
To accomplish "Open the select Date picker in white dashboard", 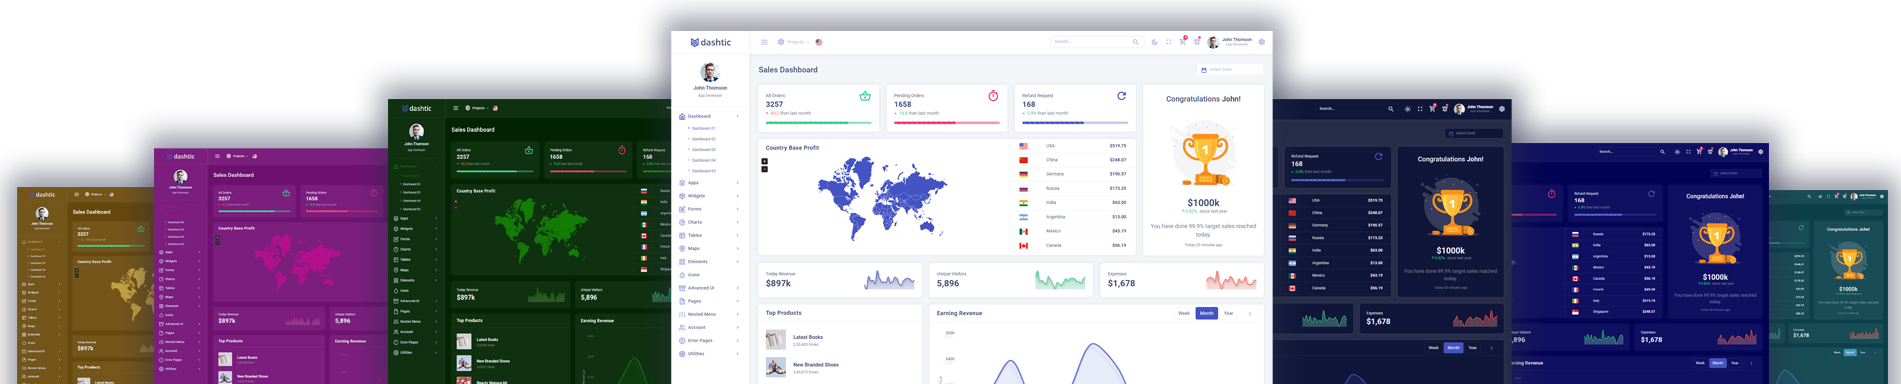I will pos(1230,69).
